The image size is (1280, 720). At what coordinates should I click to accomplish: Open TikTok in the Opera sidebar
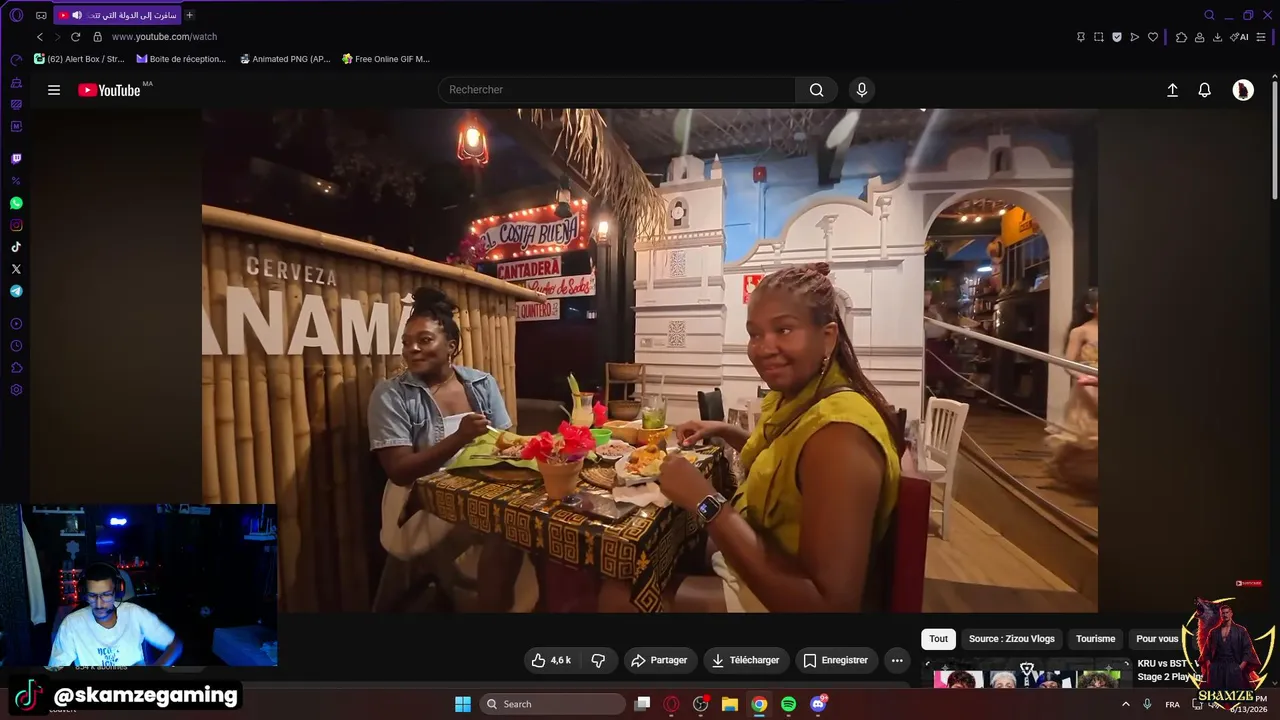pos(16,247)
